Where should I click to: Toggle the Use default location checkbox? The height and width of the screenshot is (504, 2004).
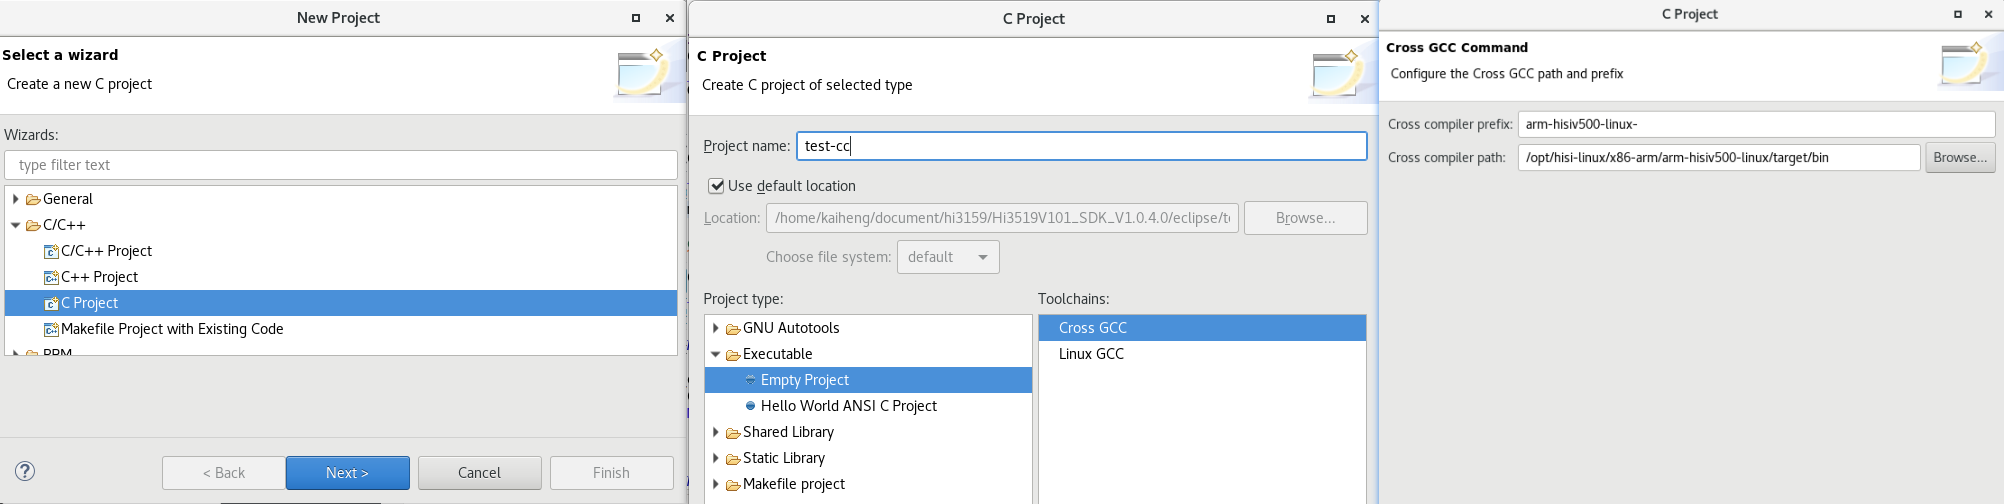coord(716,186)
